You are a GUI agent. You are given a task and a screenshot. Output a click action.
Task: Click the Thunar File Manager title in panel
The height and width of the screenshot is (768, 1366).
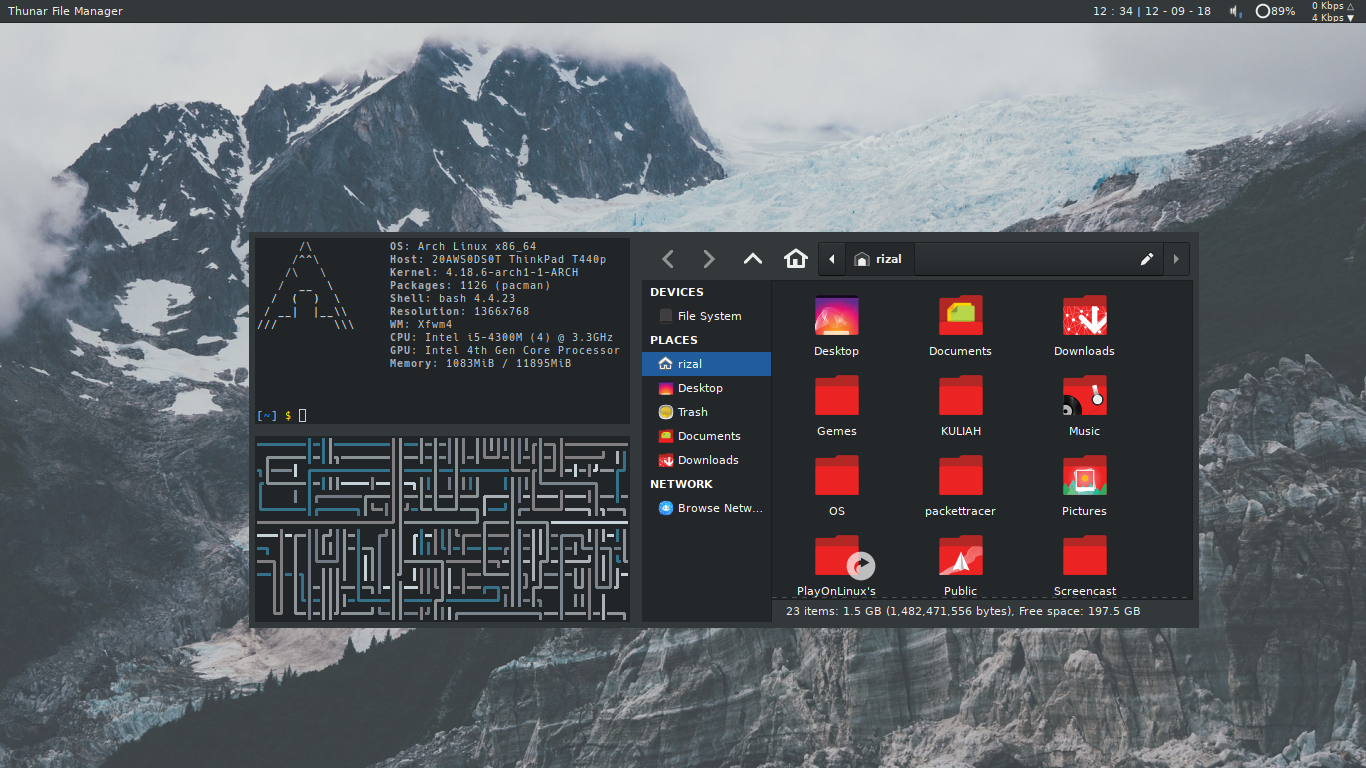click(x=65, y=11)
